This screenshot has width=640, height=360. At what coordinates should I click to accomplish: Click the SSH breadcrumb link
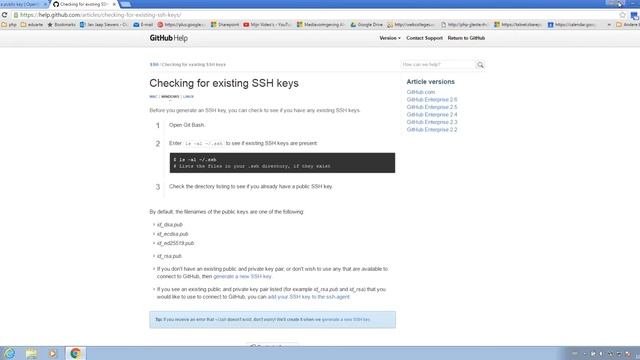(154, 64)
